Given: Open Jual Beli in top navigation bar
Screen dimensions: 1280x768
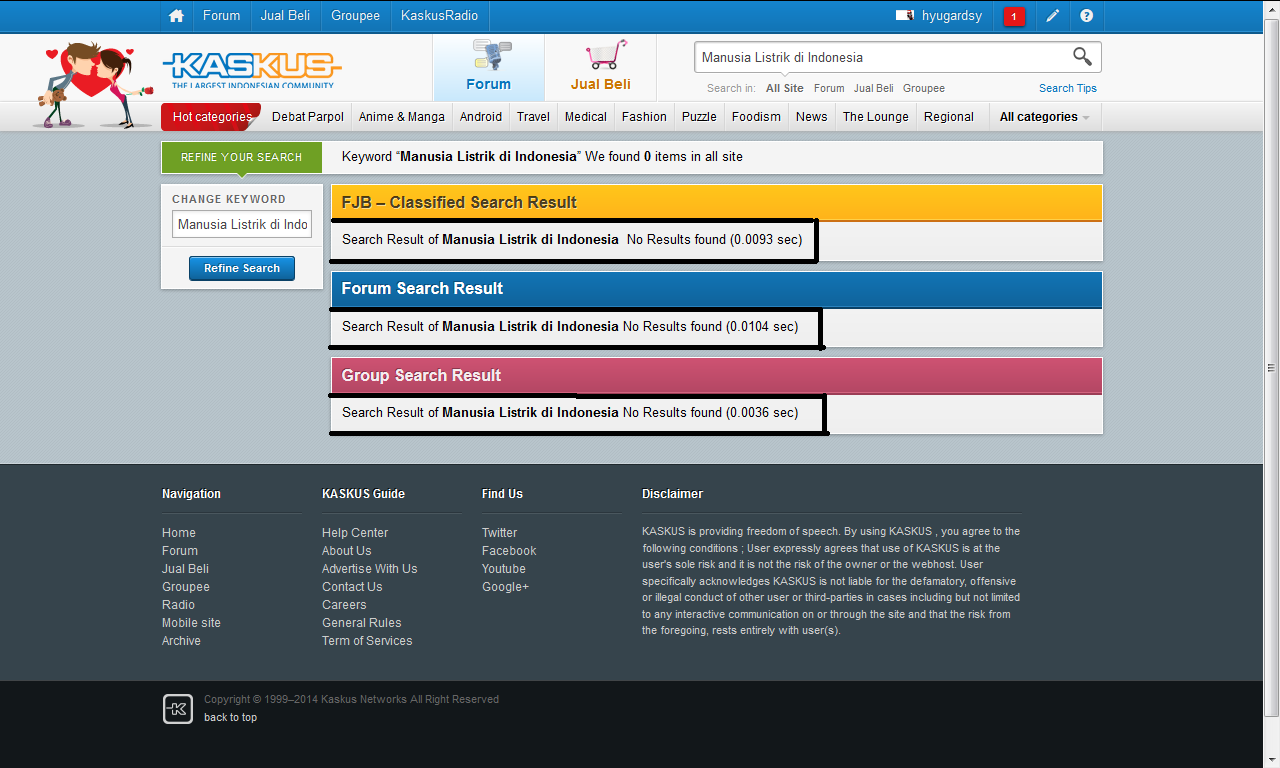Looking at the screenshot, I should click(x=285, y=16).
